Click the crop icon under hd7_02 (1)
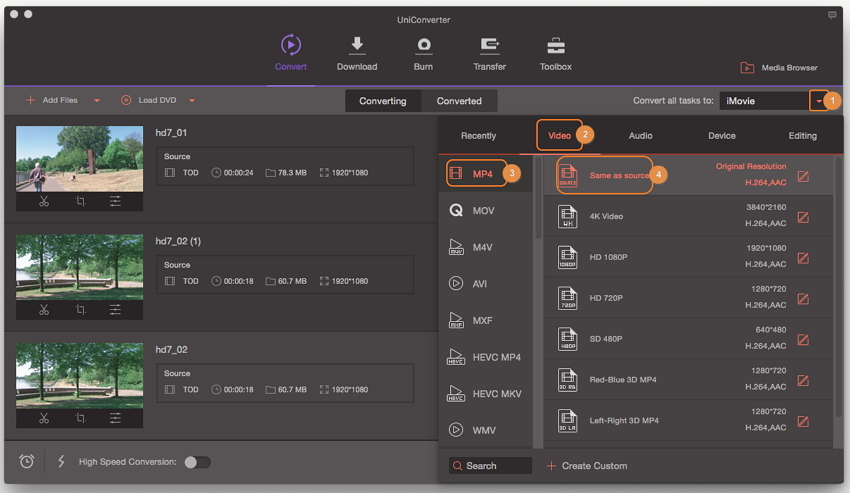The width and height of the screenshot is (850, 493). pyautogui.click(x=80, y=310)
